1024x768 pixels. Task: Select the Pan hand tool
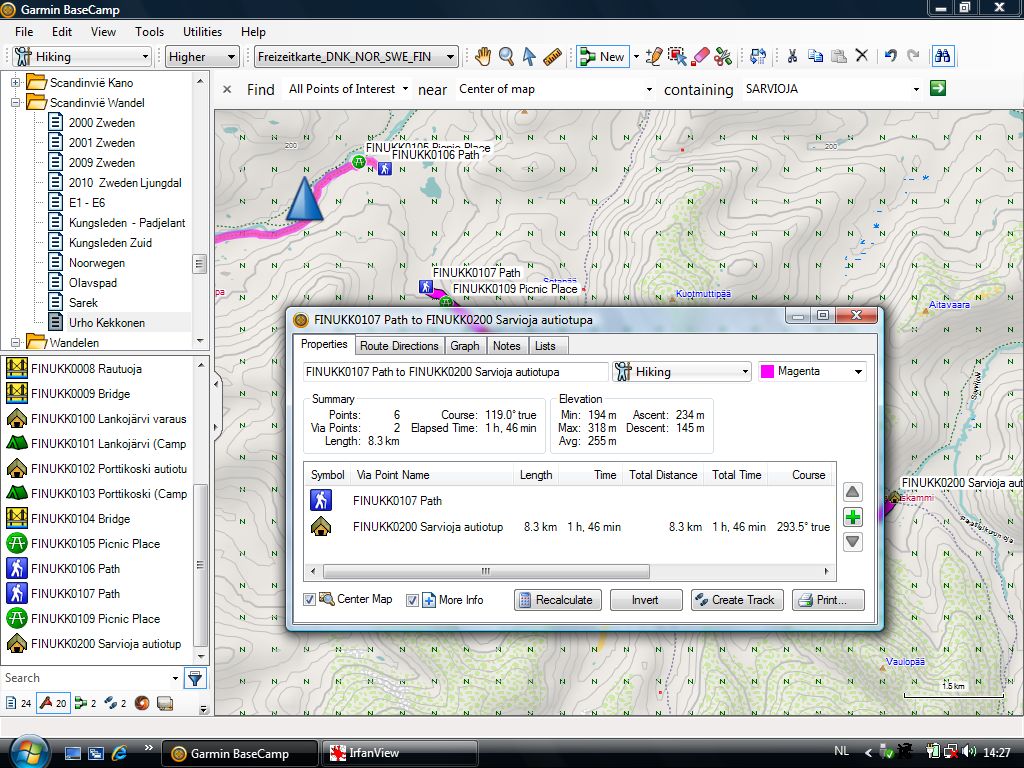[483, 57]
